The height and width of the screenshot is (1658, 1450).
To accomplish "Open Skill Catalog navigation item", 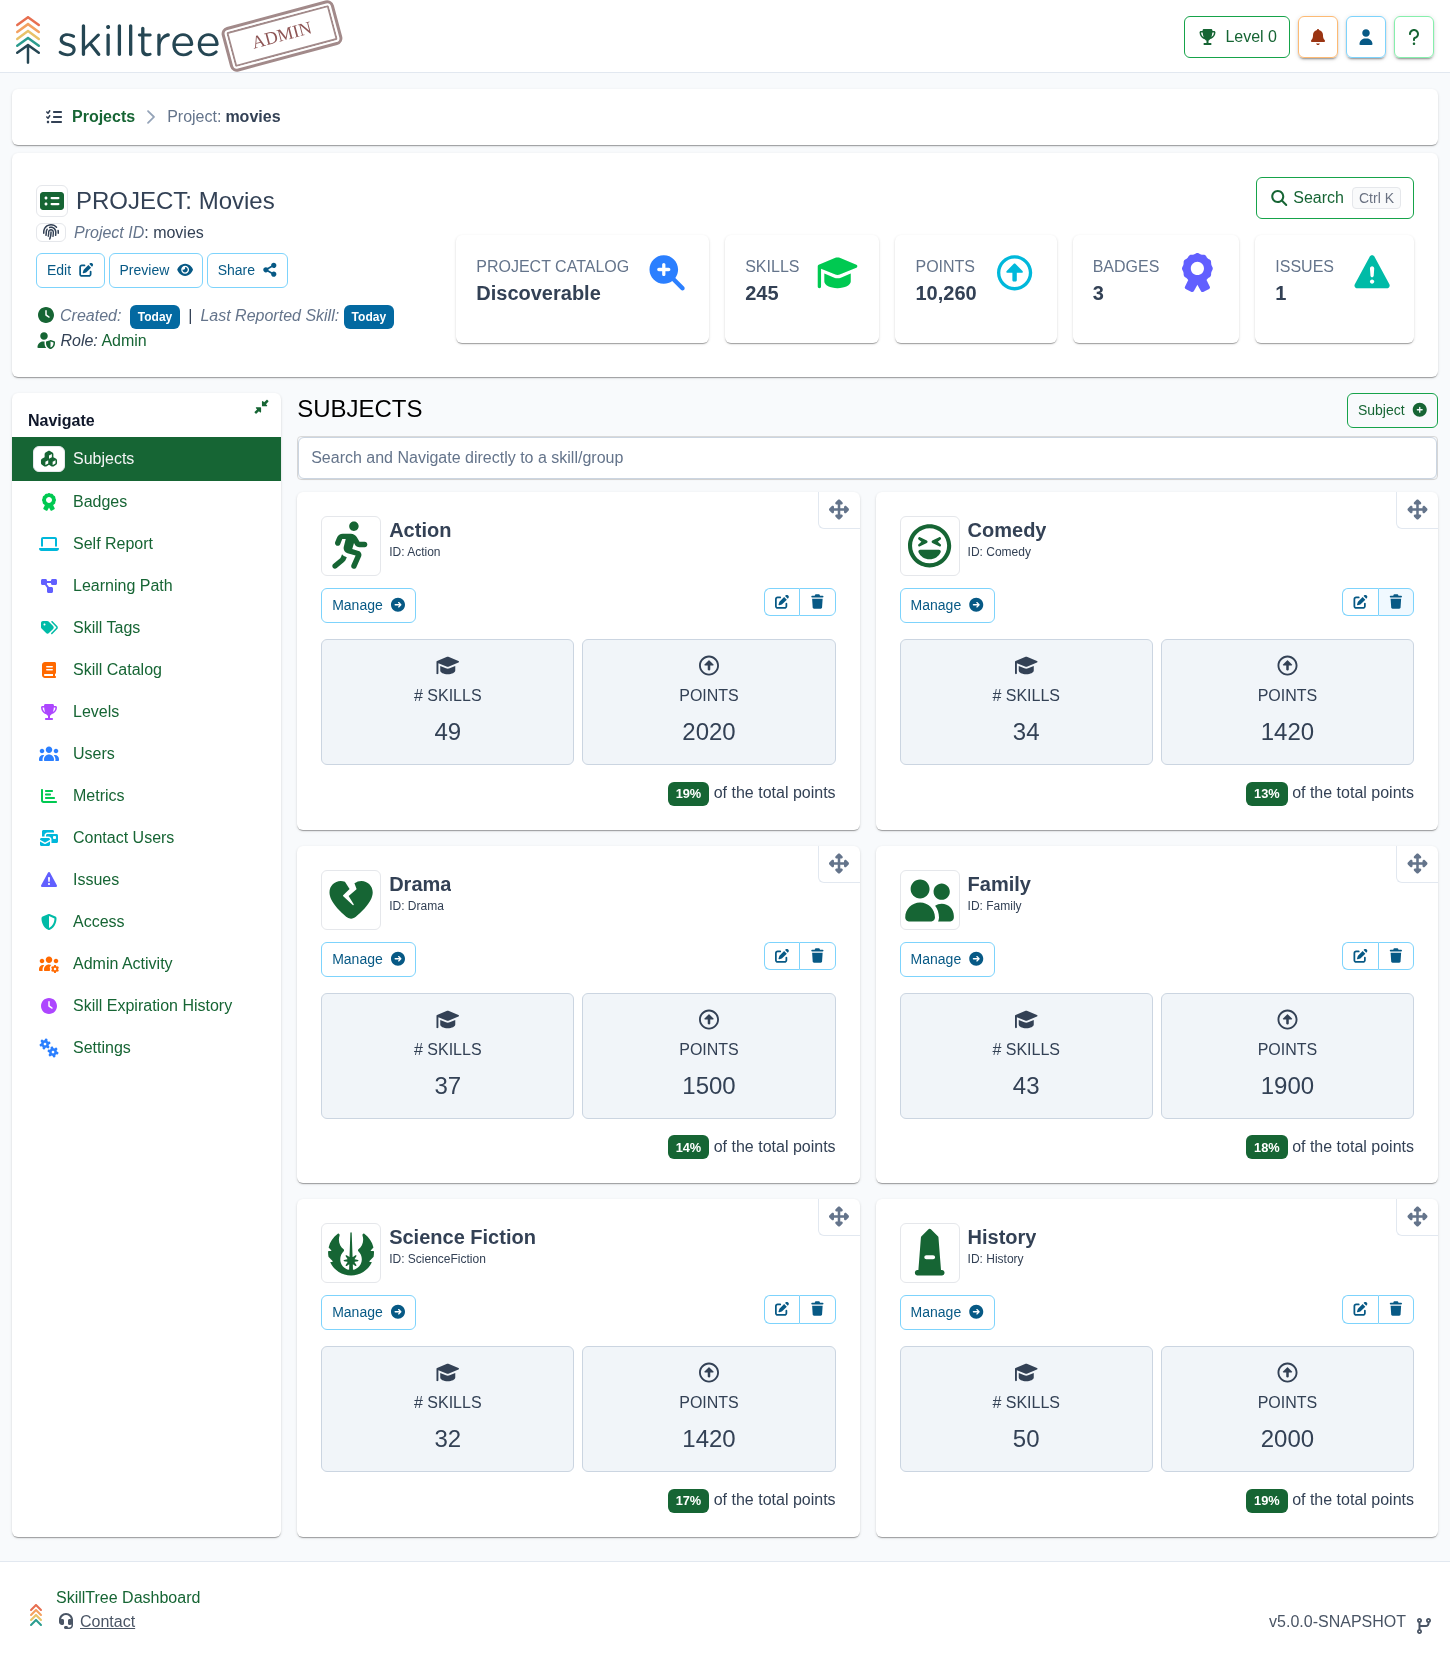I will [x=146, y=670].
